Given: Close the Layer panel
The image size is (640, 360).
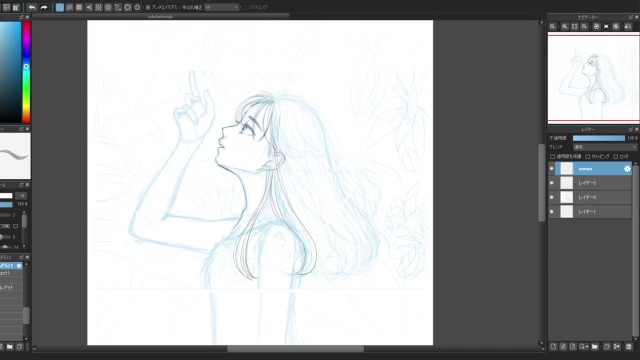Looking at the screenshot, I should [x=636, y=129].
